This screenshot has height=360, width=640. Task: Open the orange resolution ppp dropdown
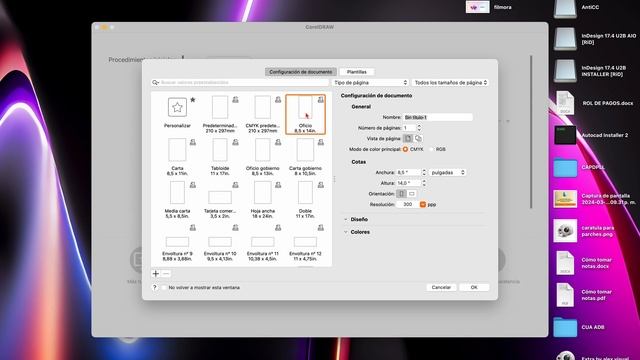[x=423, y=204]
